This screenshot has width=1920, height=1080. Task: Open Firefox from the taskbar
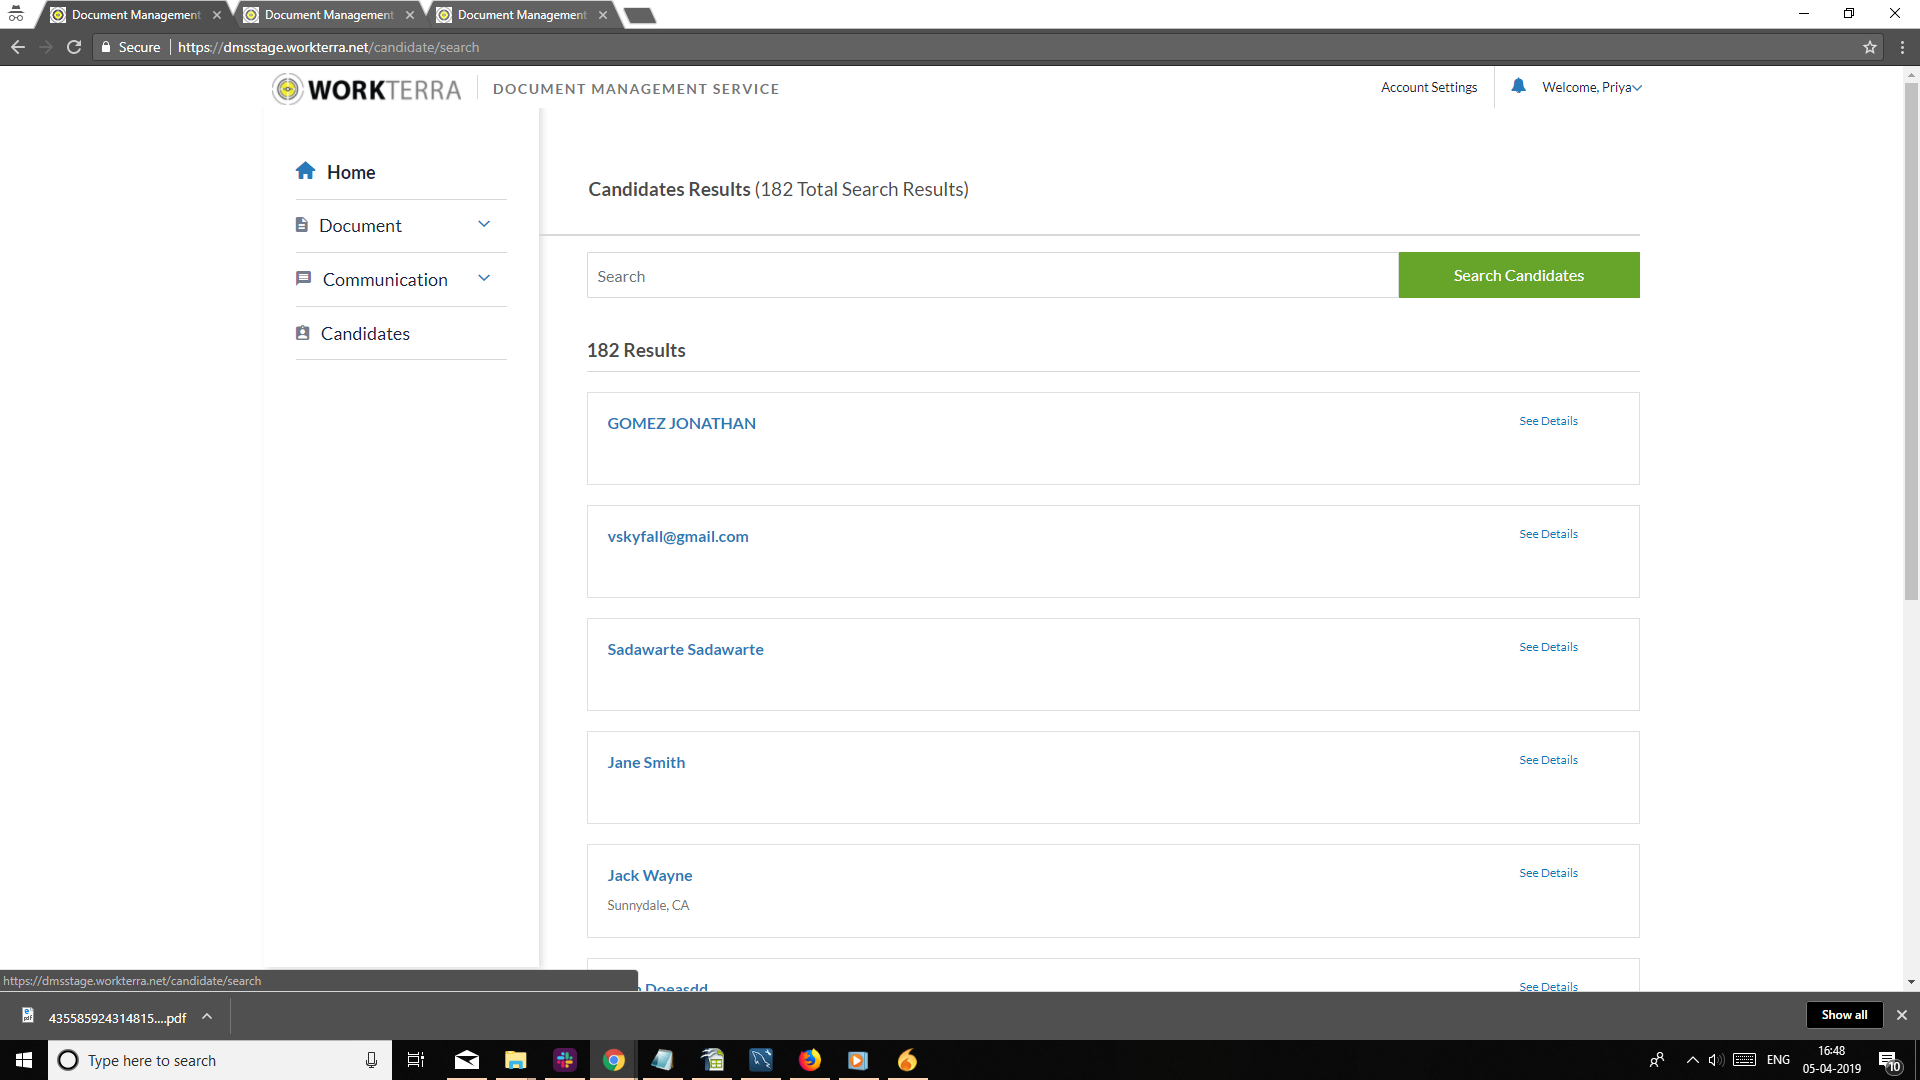click(x=809, y=1060)
